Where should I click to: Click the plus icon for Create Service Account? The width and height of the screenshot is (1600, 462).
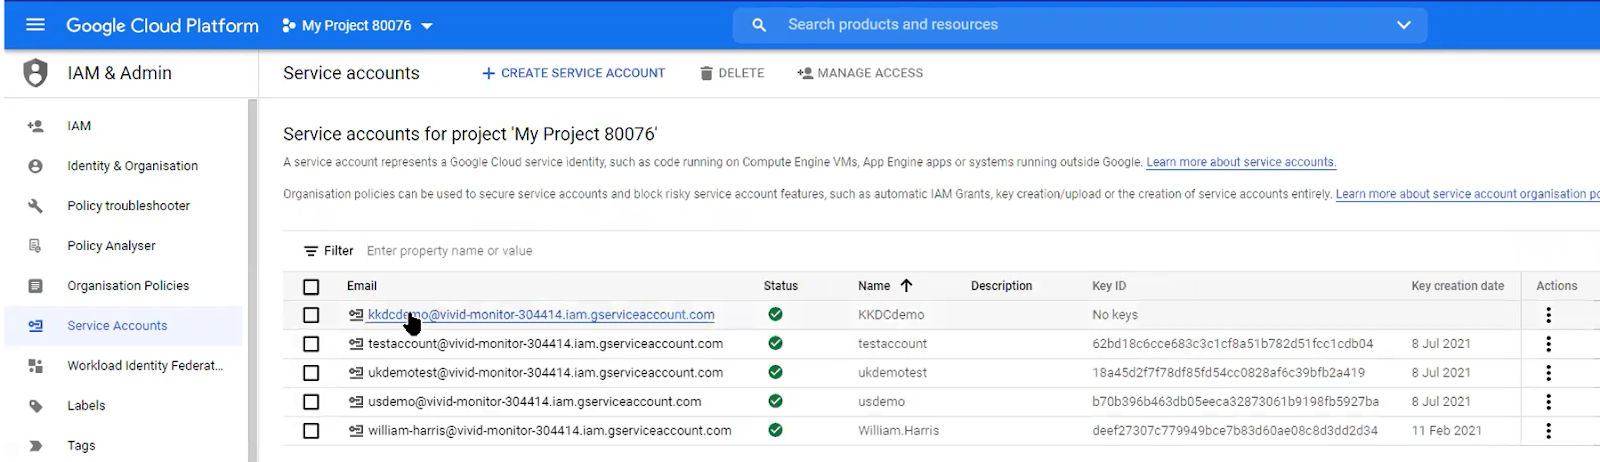coord(489,73)
